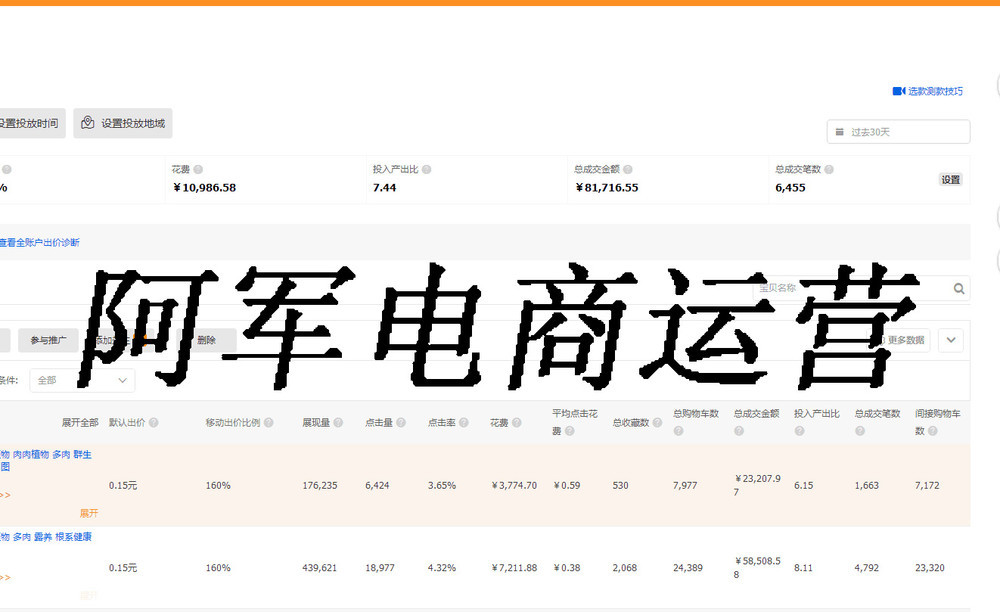Image resolution: width=1000 pixels, height=612 pixels.
Task: Click 展开全部 in table header
Action: (80, 423)
